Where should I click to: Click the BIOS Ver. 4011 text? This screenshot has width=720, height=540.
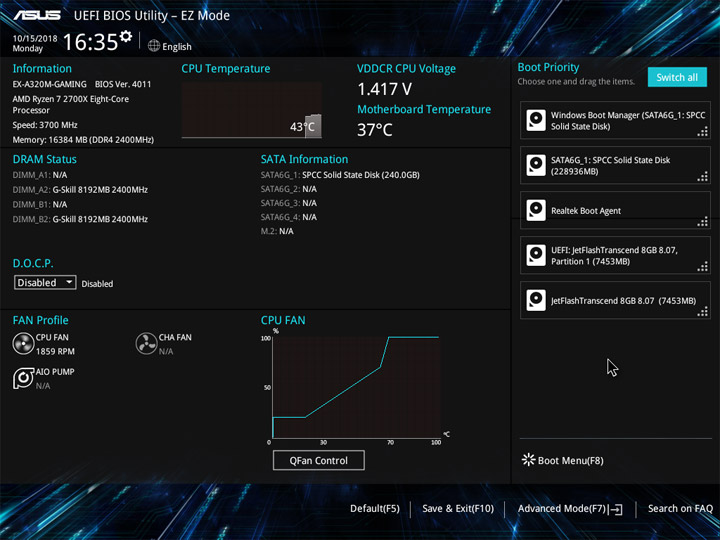[123, 84]
